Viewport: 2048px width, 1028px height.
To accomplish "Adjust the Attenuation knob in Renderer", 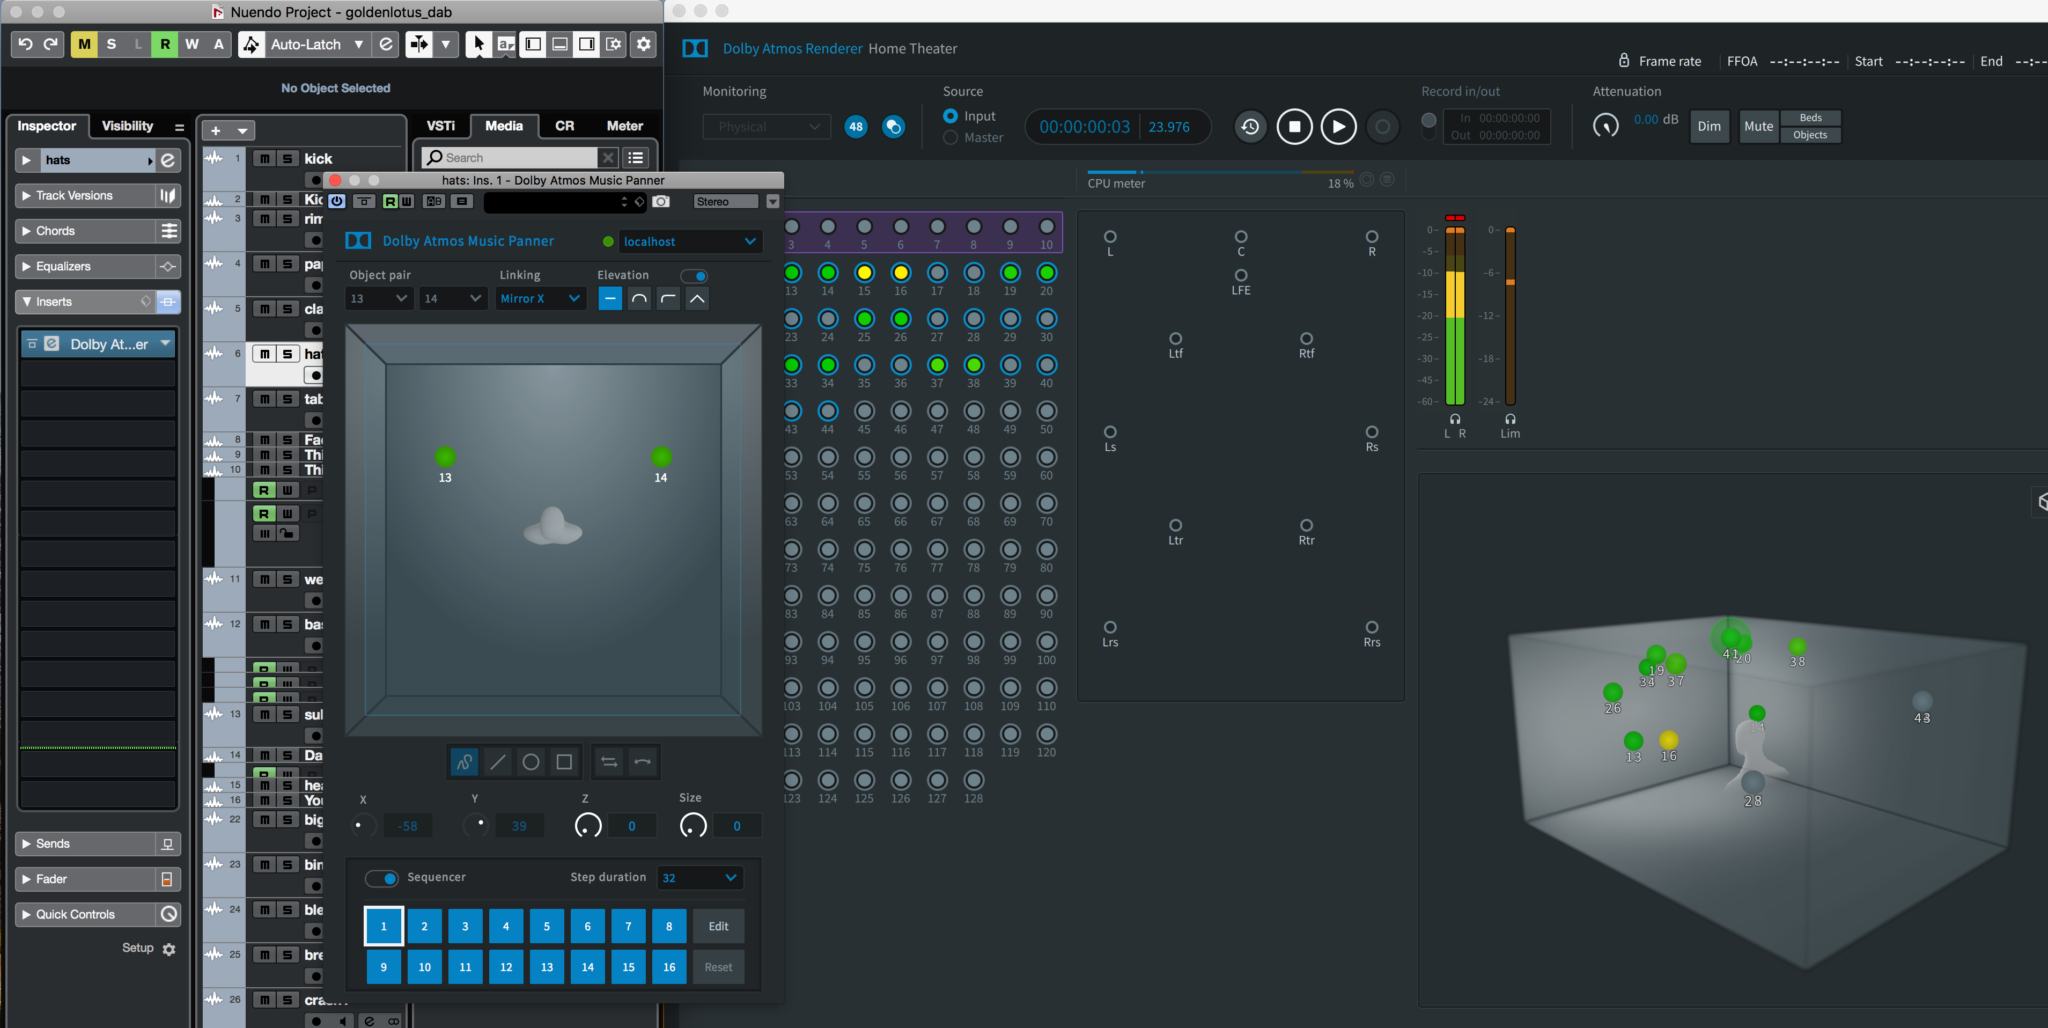I will click(1606, 126).
